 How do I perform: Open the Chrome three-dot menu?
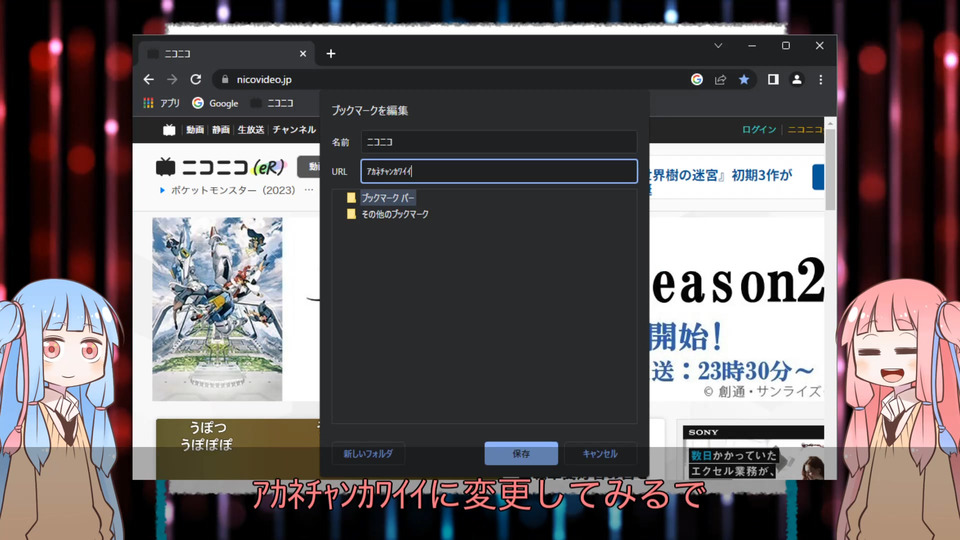point(820,80)
